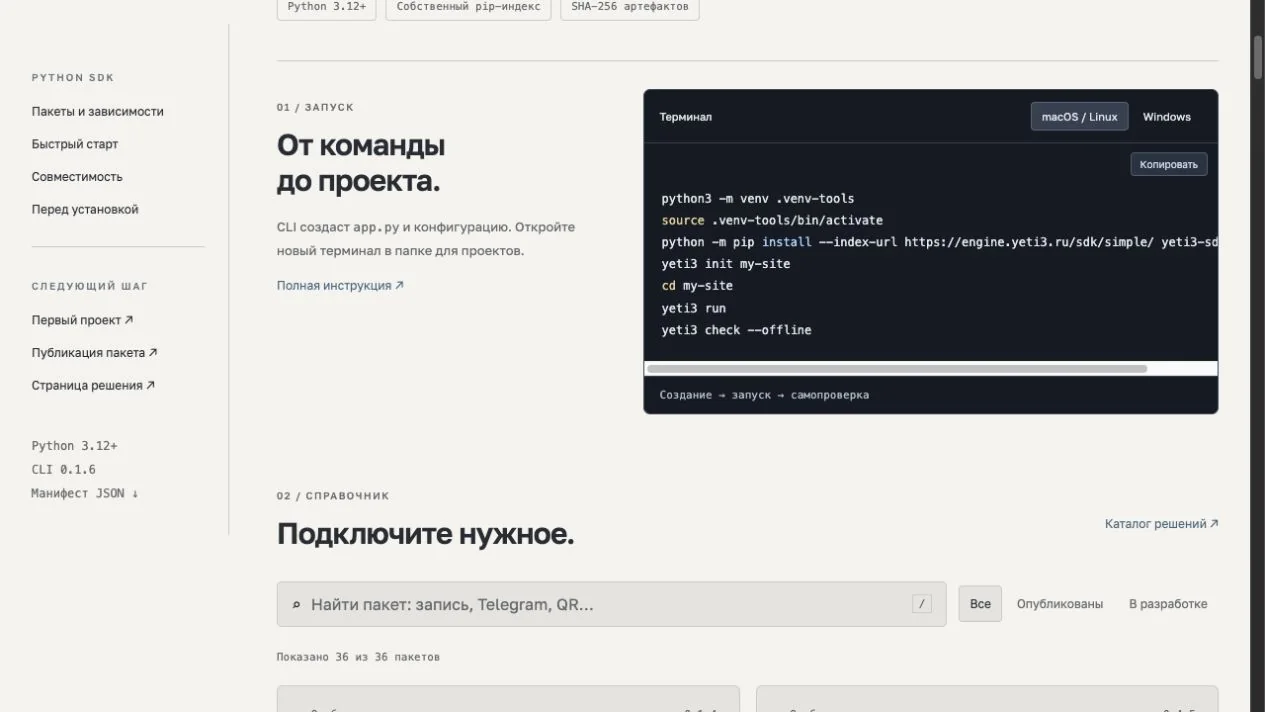The image size is (1265, 712).
Task: Filter packages by Опубликованы
Action: click(x=1060, y=604)
